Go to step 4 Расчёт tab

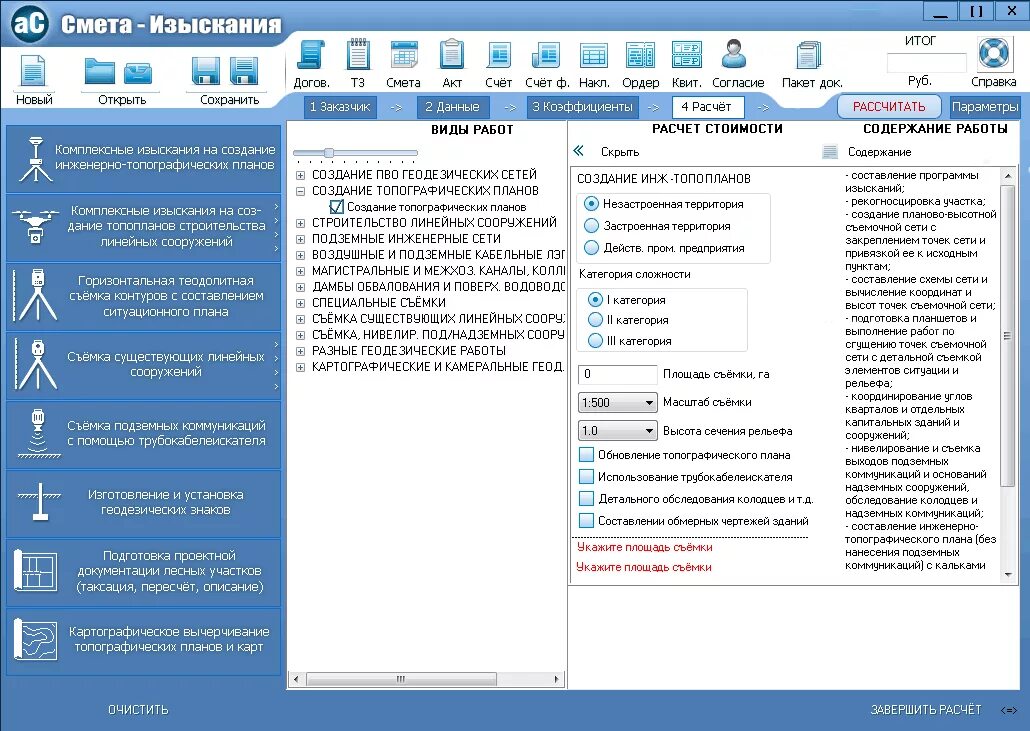coord(707,106)
